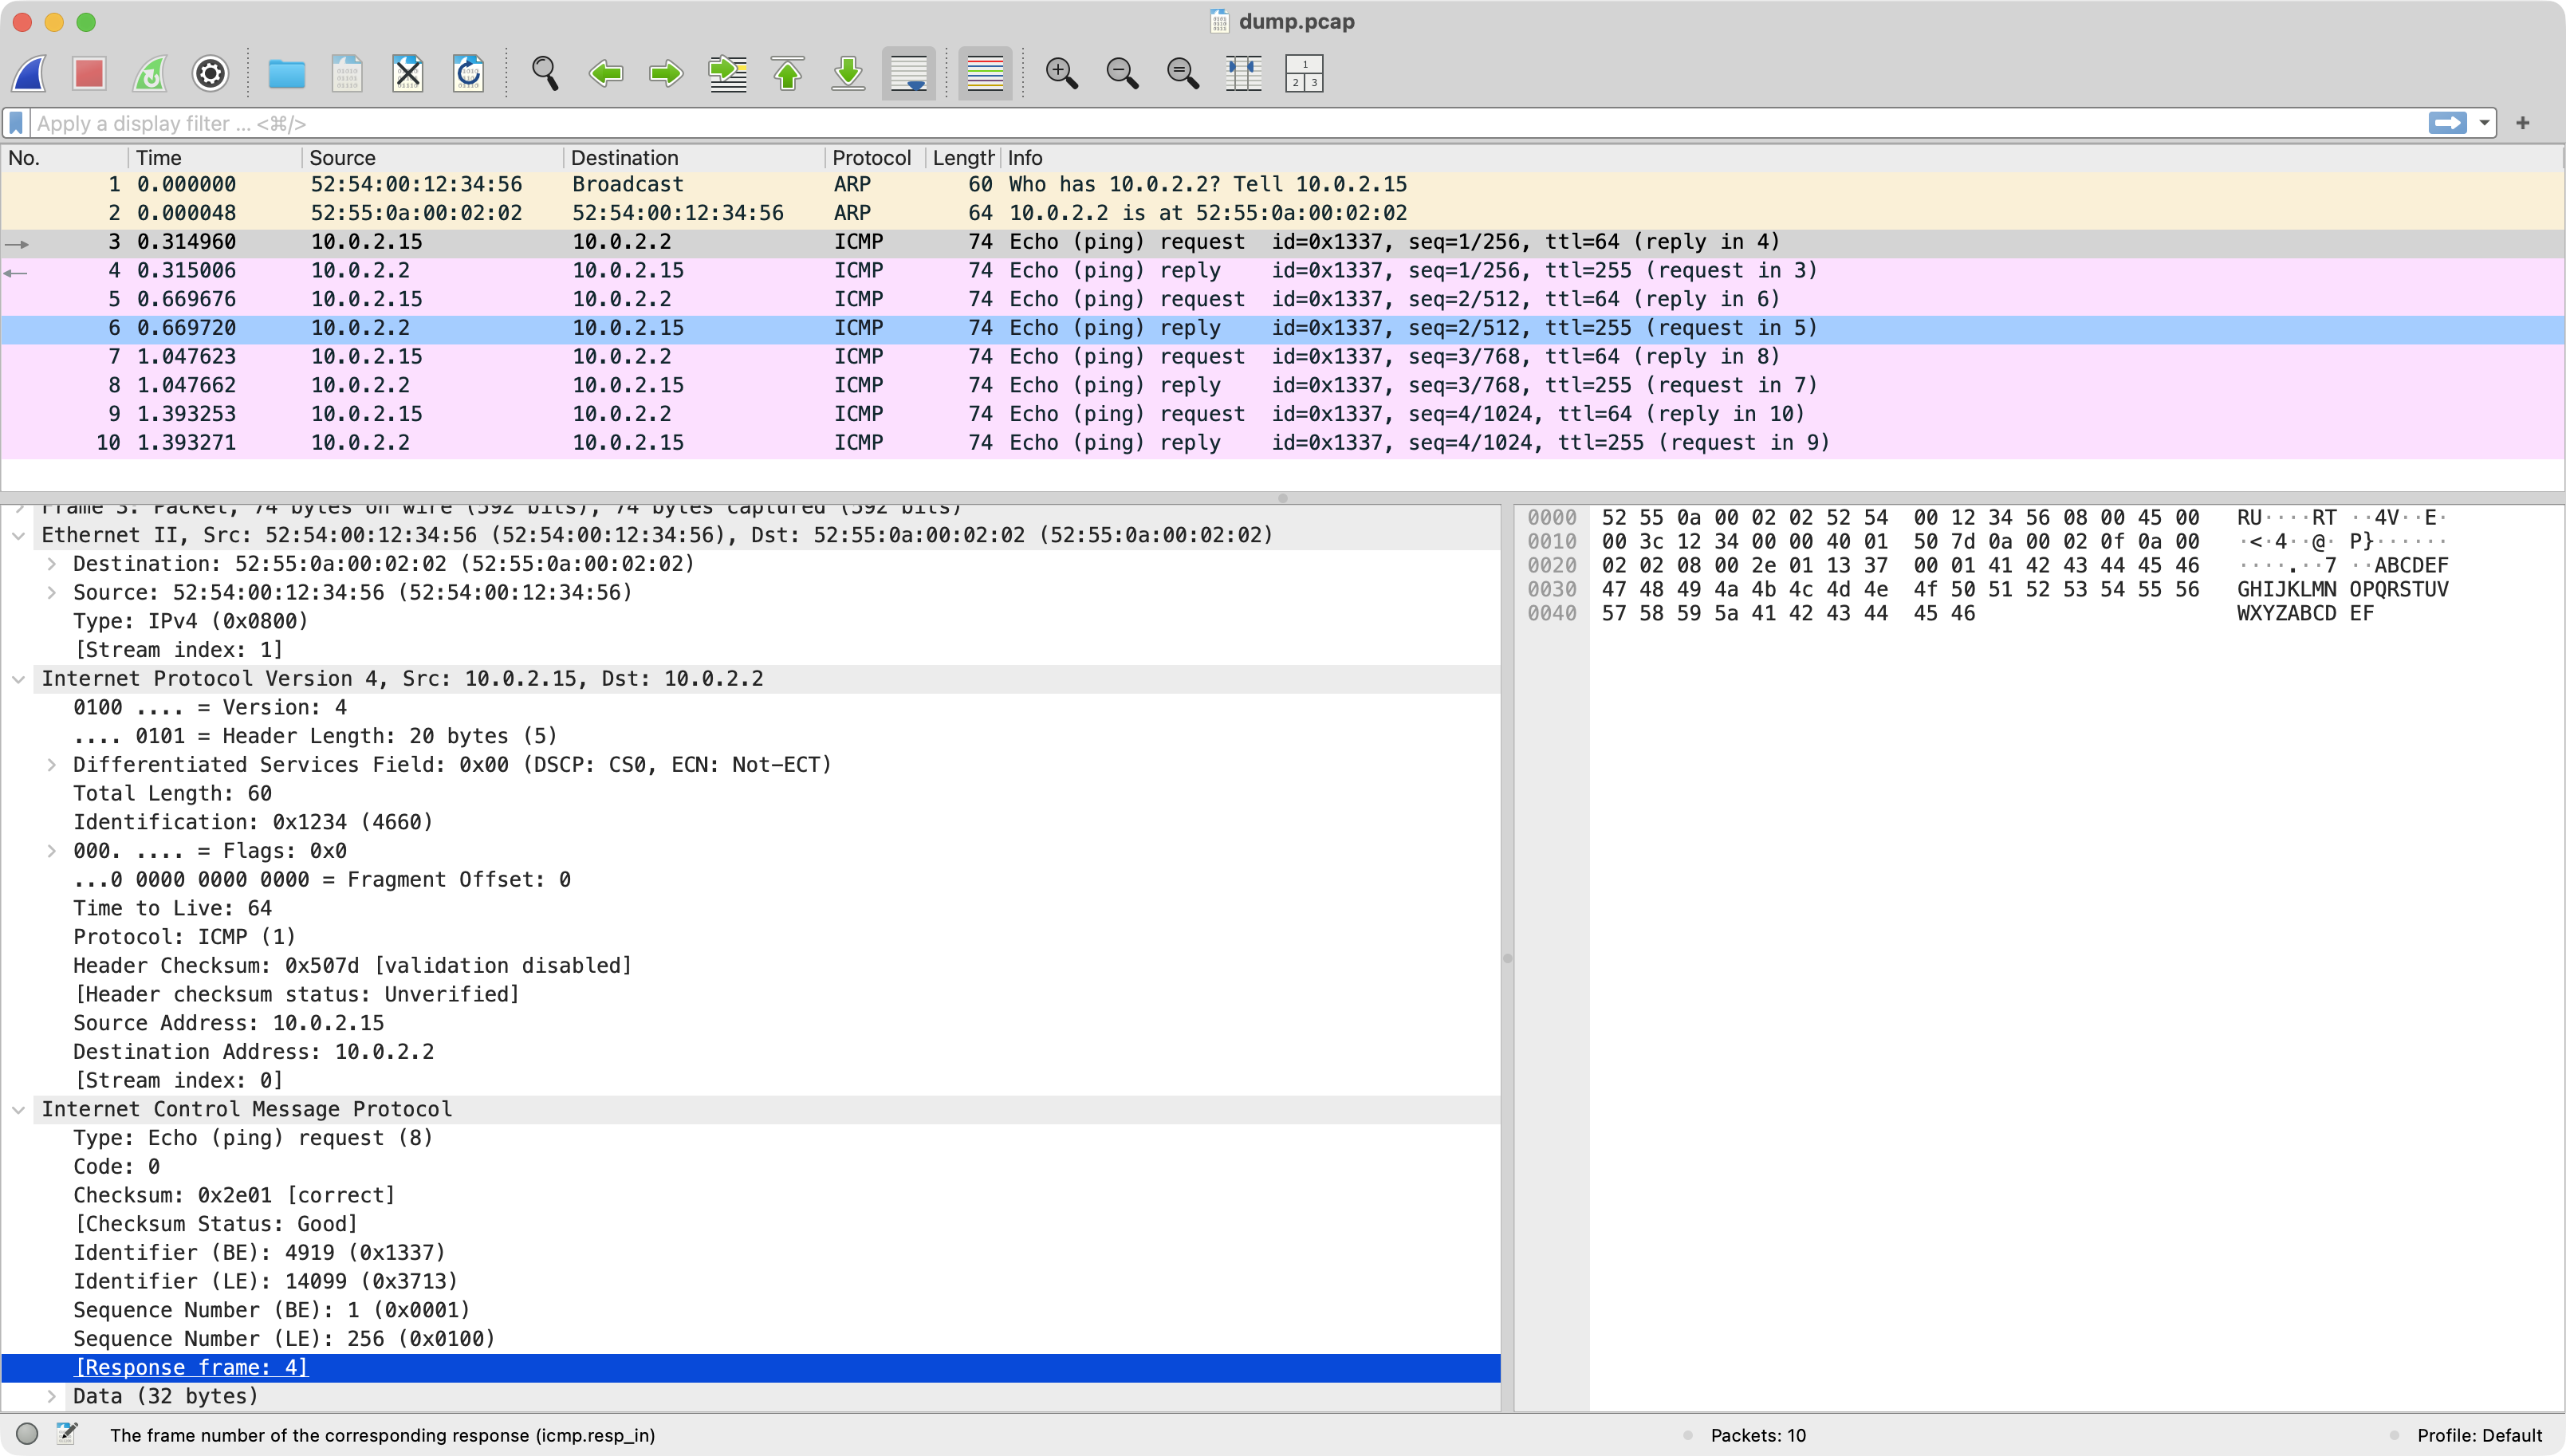Viewport: 2566px width, 1456px height.
Task: Click the find packet magnifier icon
Action: (545, 74)
